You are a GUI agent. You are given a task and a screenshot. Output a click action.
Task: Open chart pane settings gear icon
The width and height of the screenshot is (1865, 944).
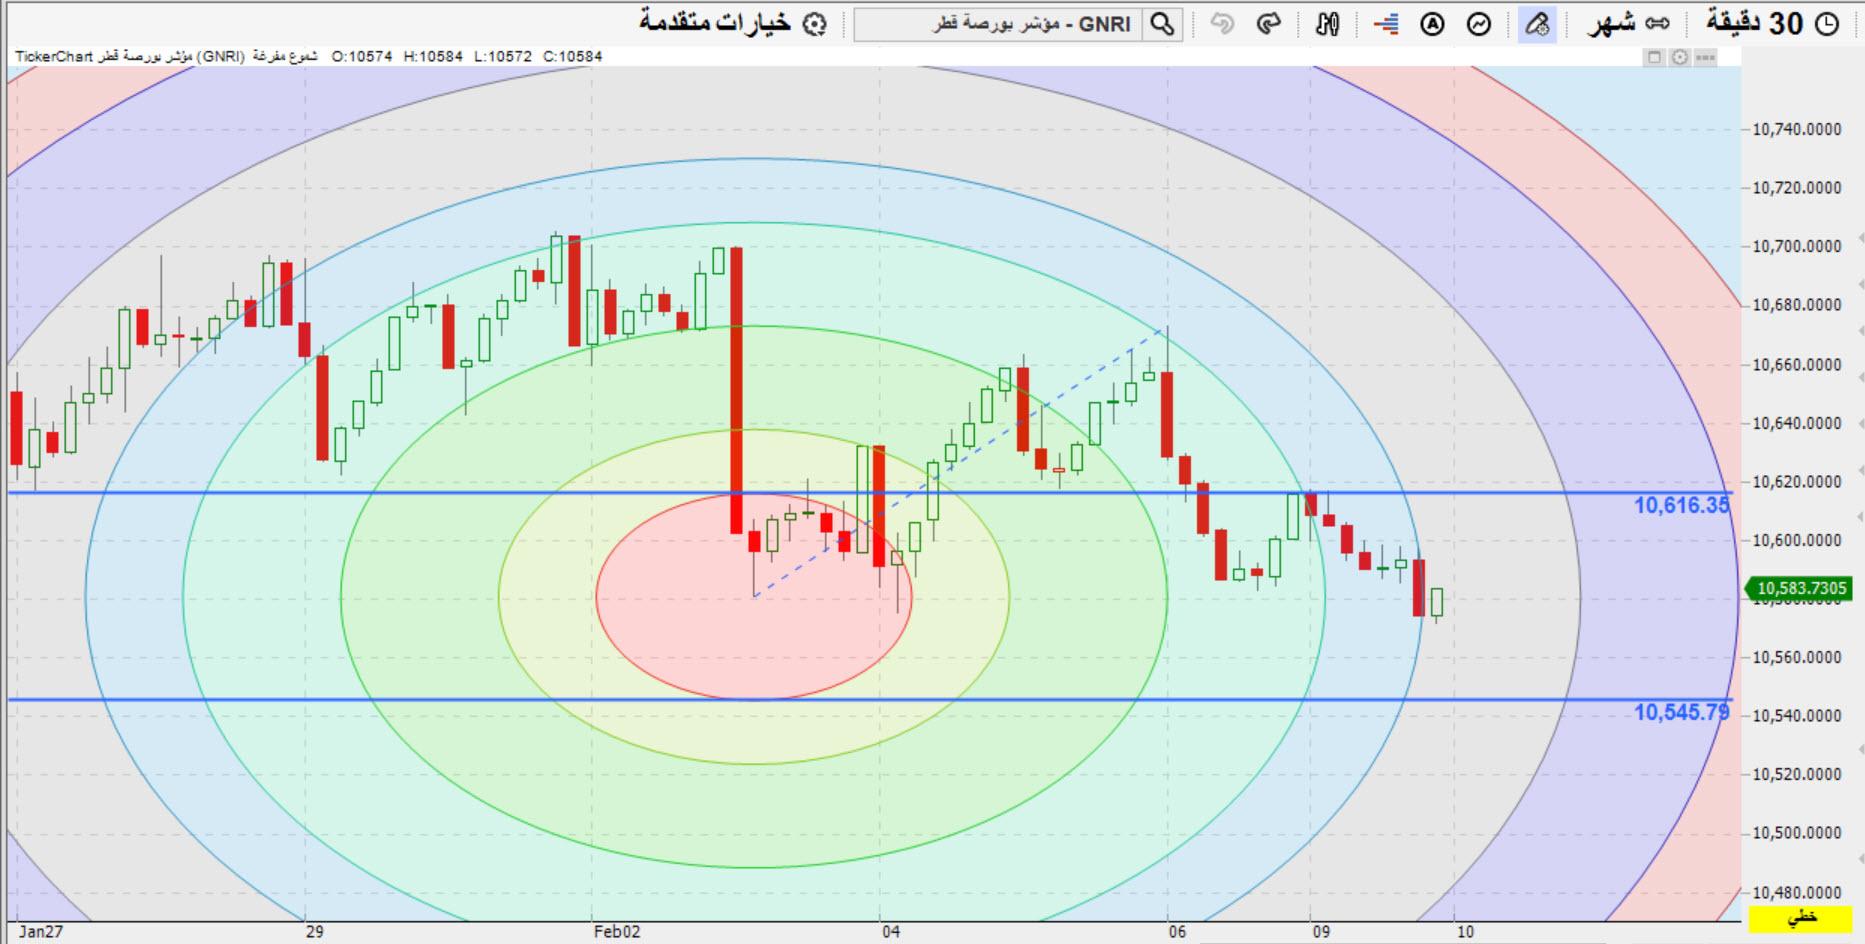pyautogui.click(x=1680, y=57)
